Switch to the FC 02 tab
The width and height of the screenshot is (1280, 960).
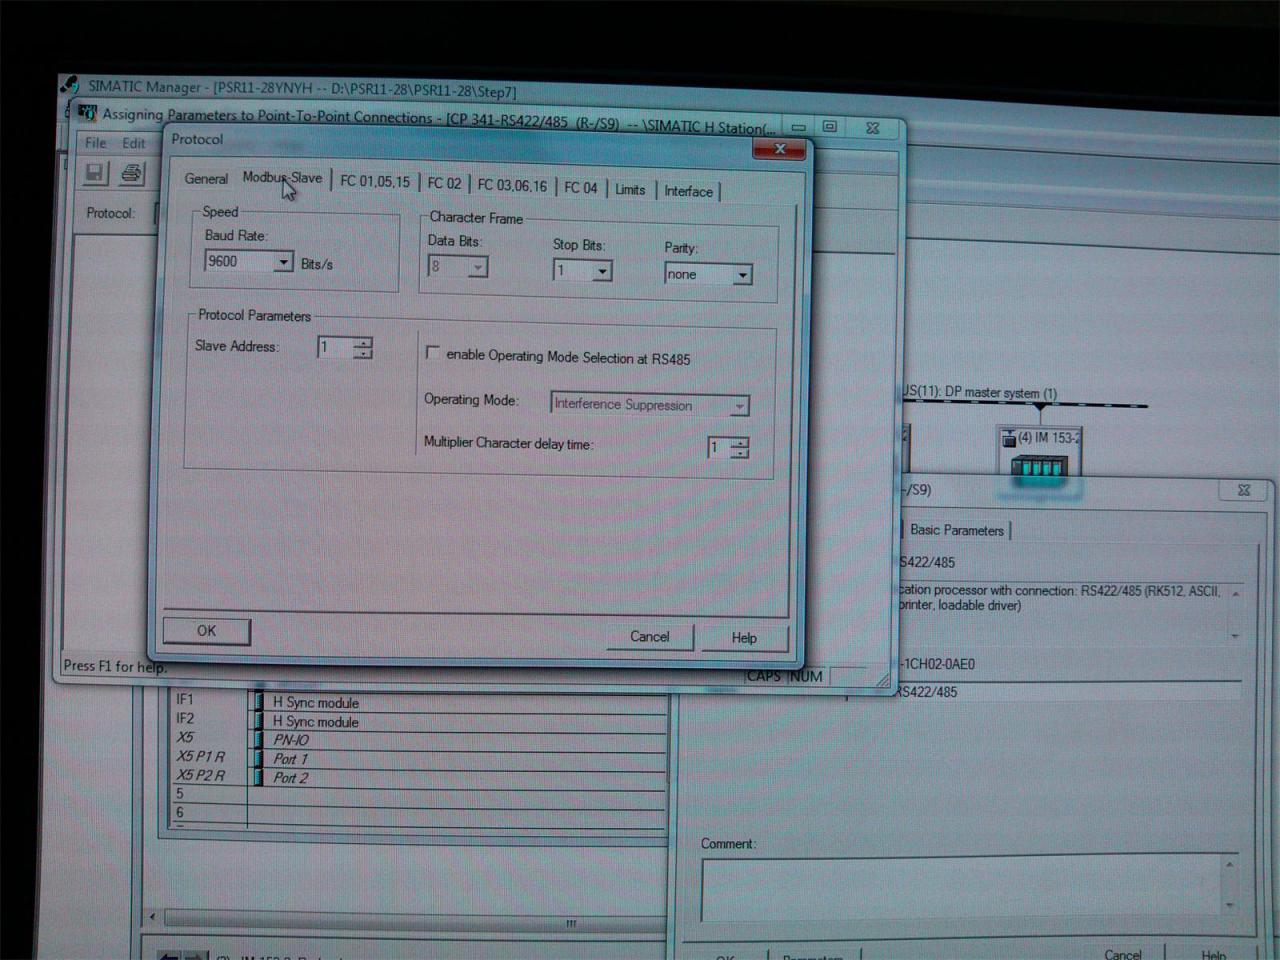tap(444, 183)
